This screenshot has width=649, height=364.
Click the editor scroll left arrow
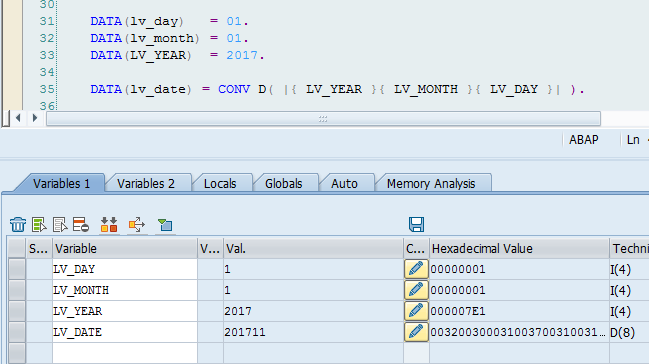pyautogui.click(x=18, y=118)
